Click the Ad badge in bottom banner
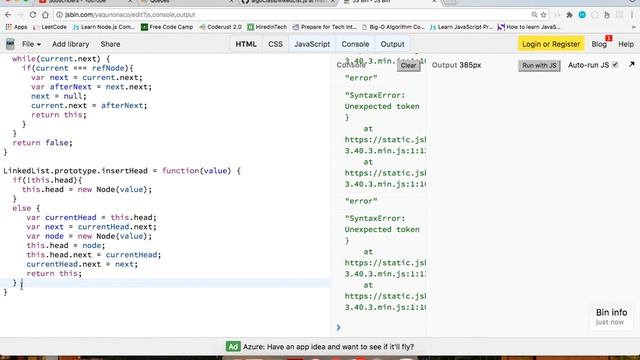The image size is (640, 360). point(233,347)
